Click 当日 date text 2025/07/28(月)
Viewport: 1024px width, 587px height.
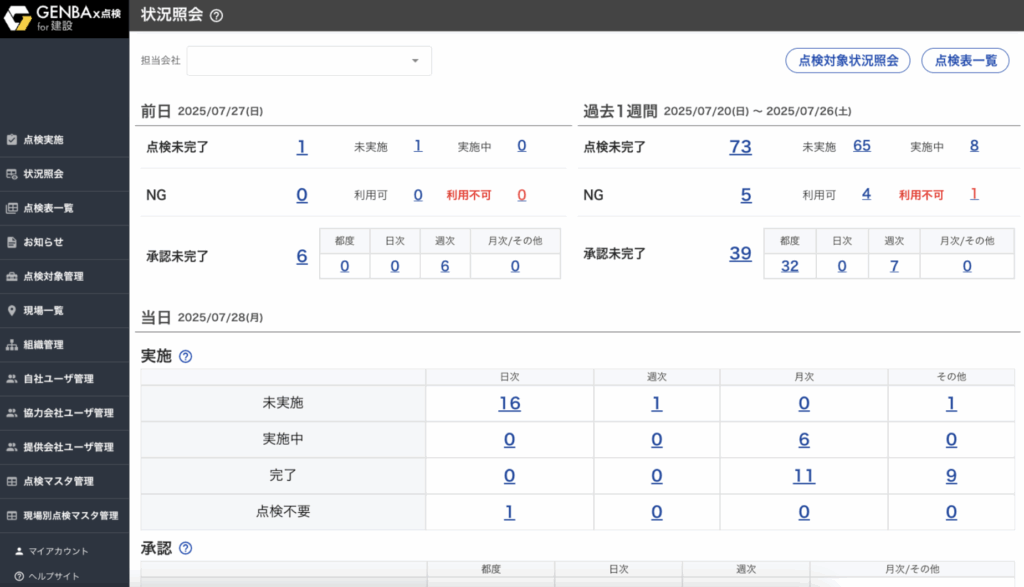point(220,317)
